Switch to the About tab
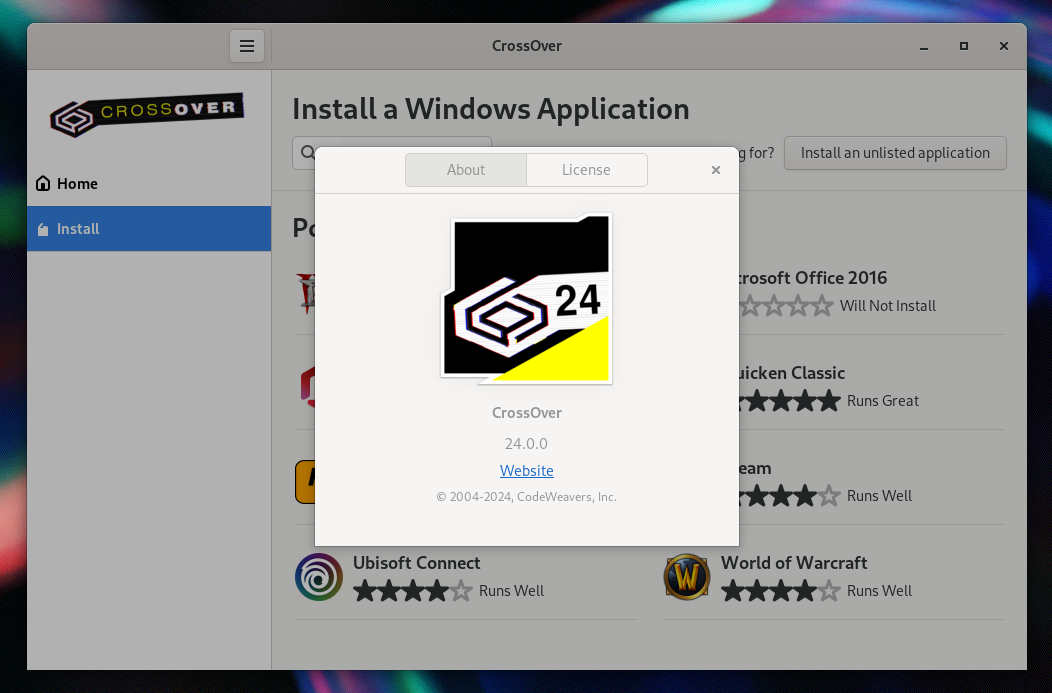This screenshot has width=1052, height=693. point(466,170)
